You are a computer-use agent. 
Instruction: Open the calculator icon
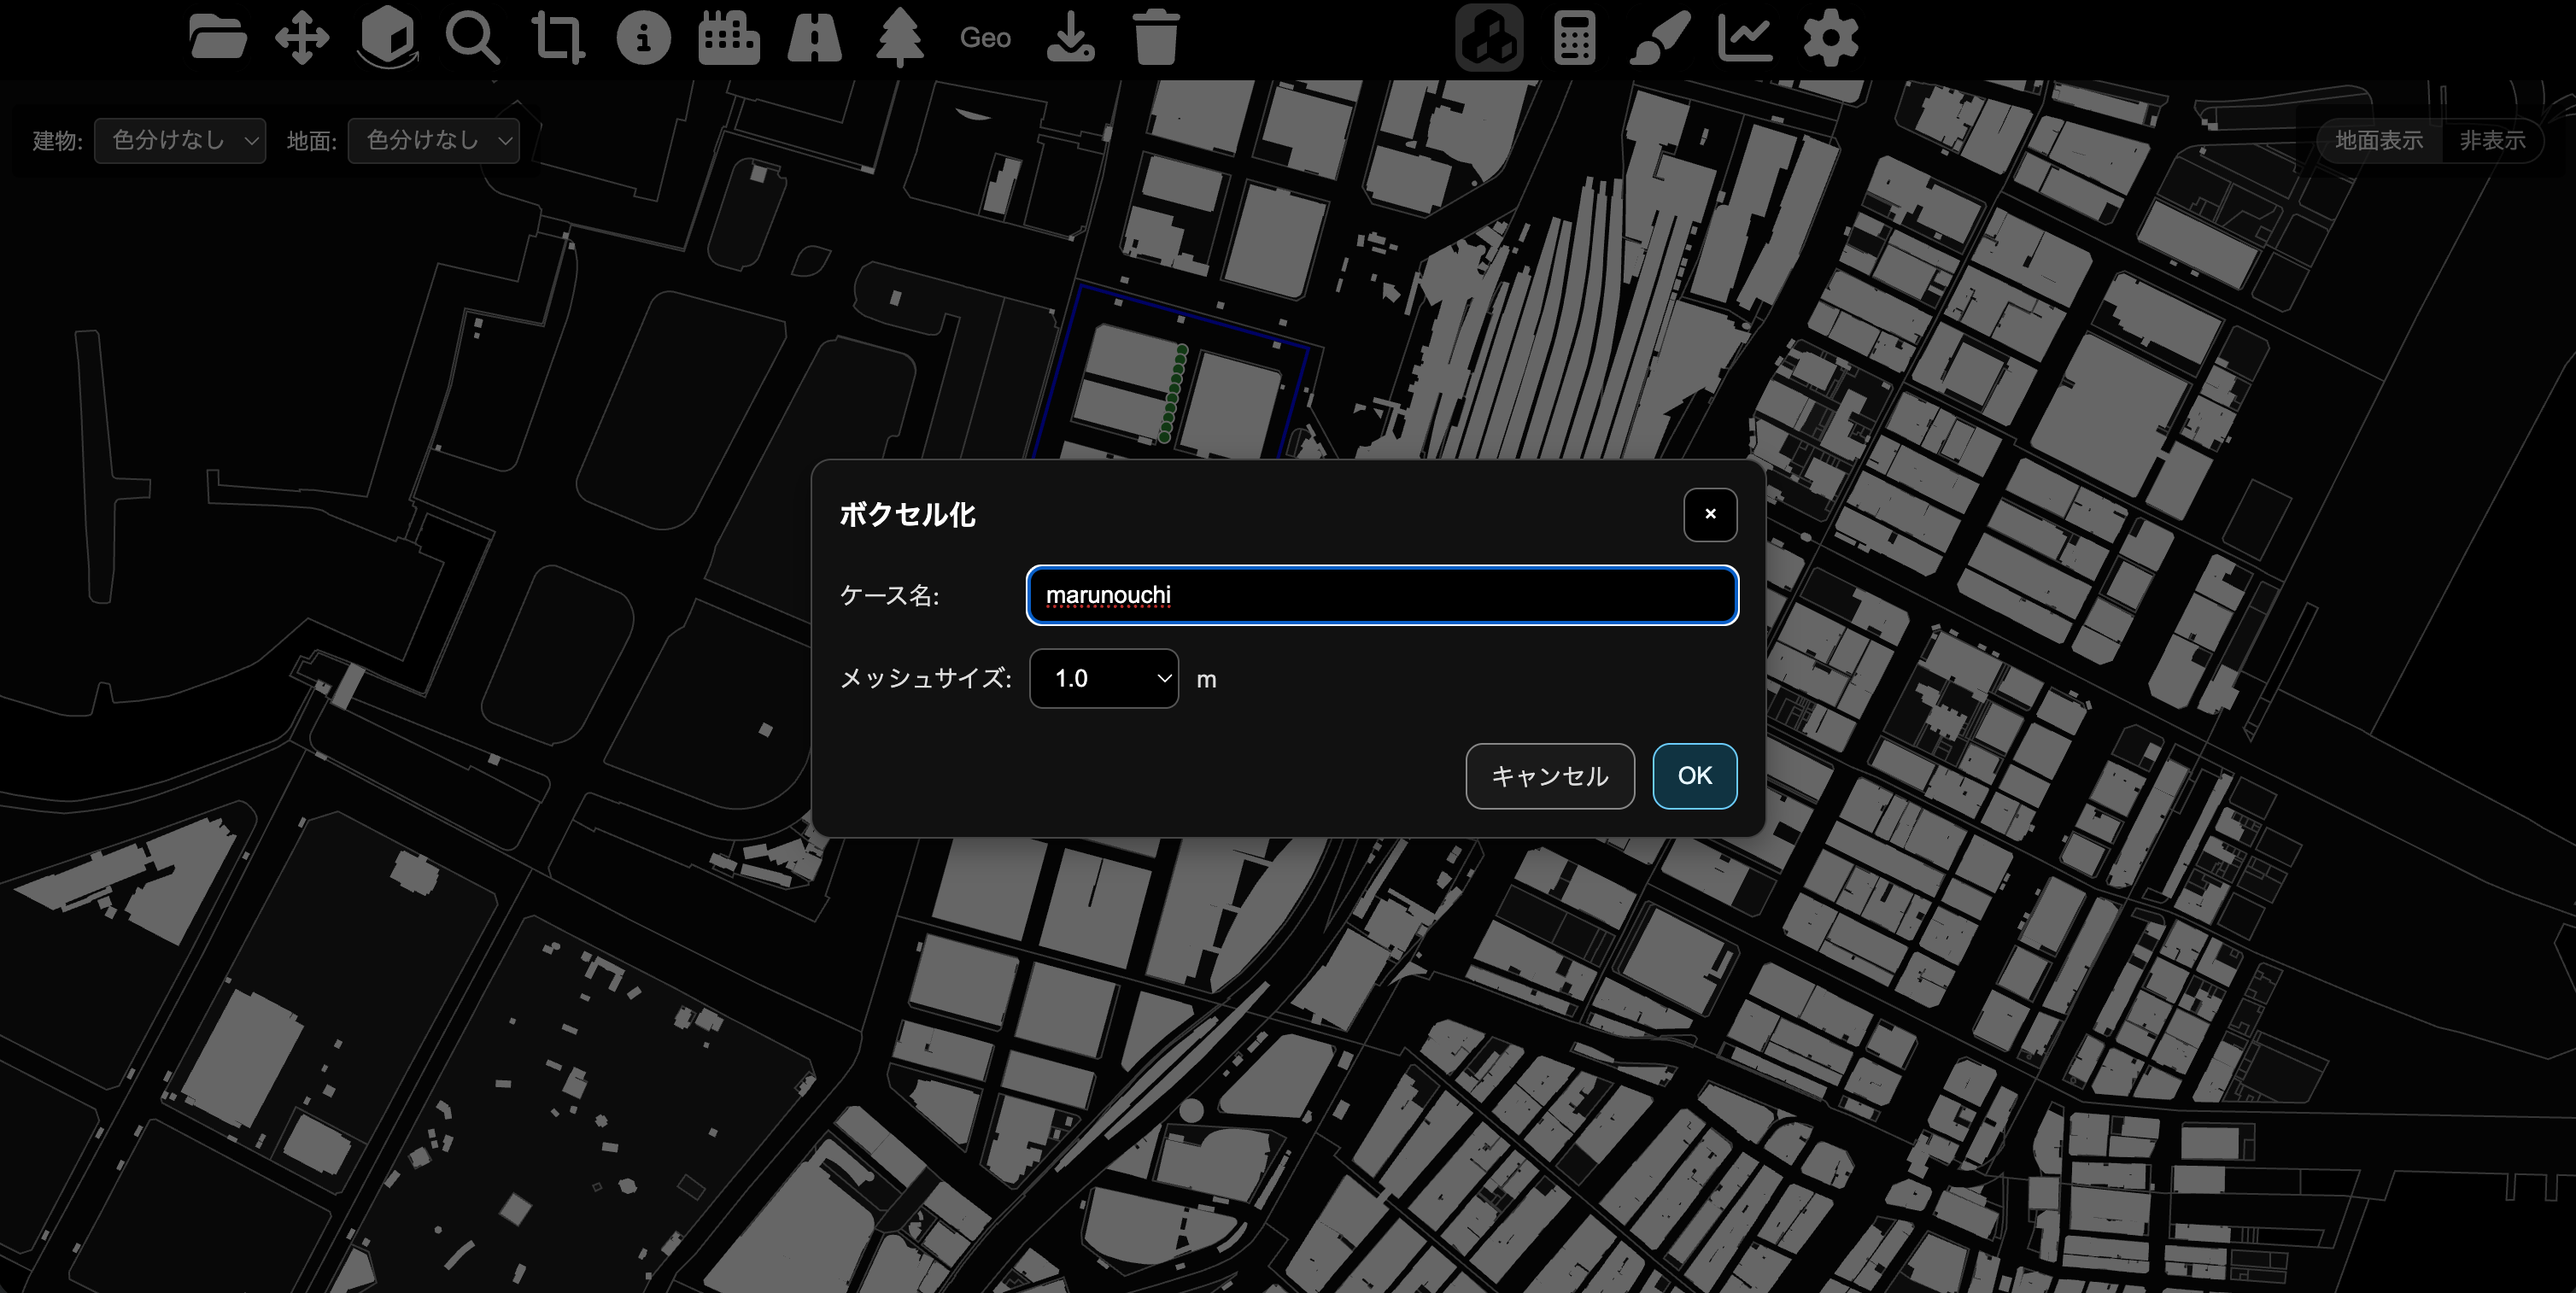tap(1574, 38)
